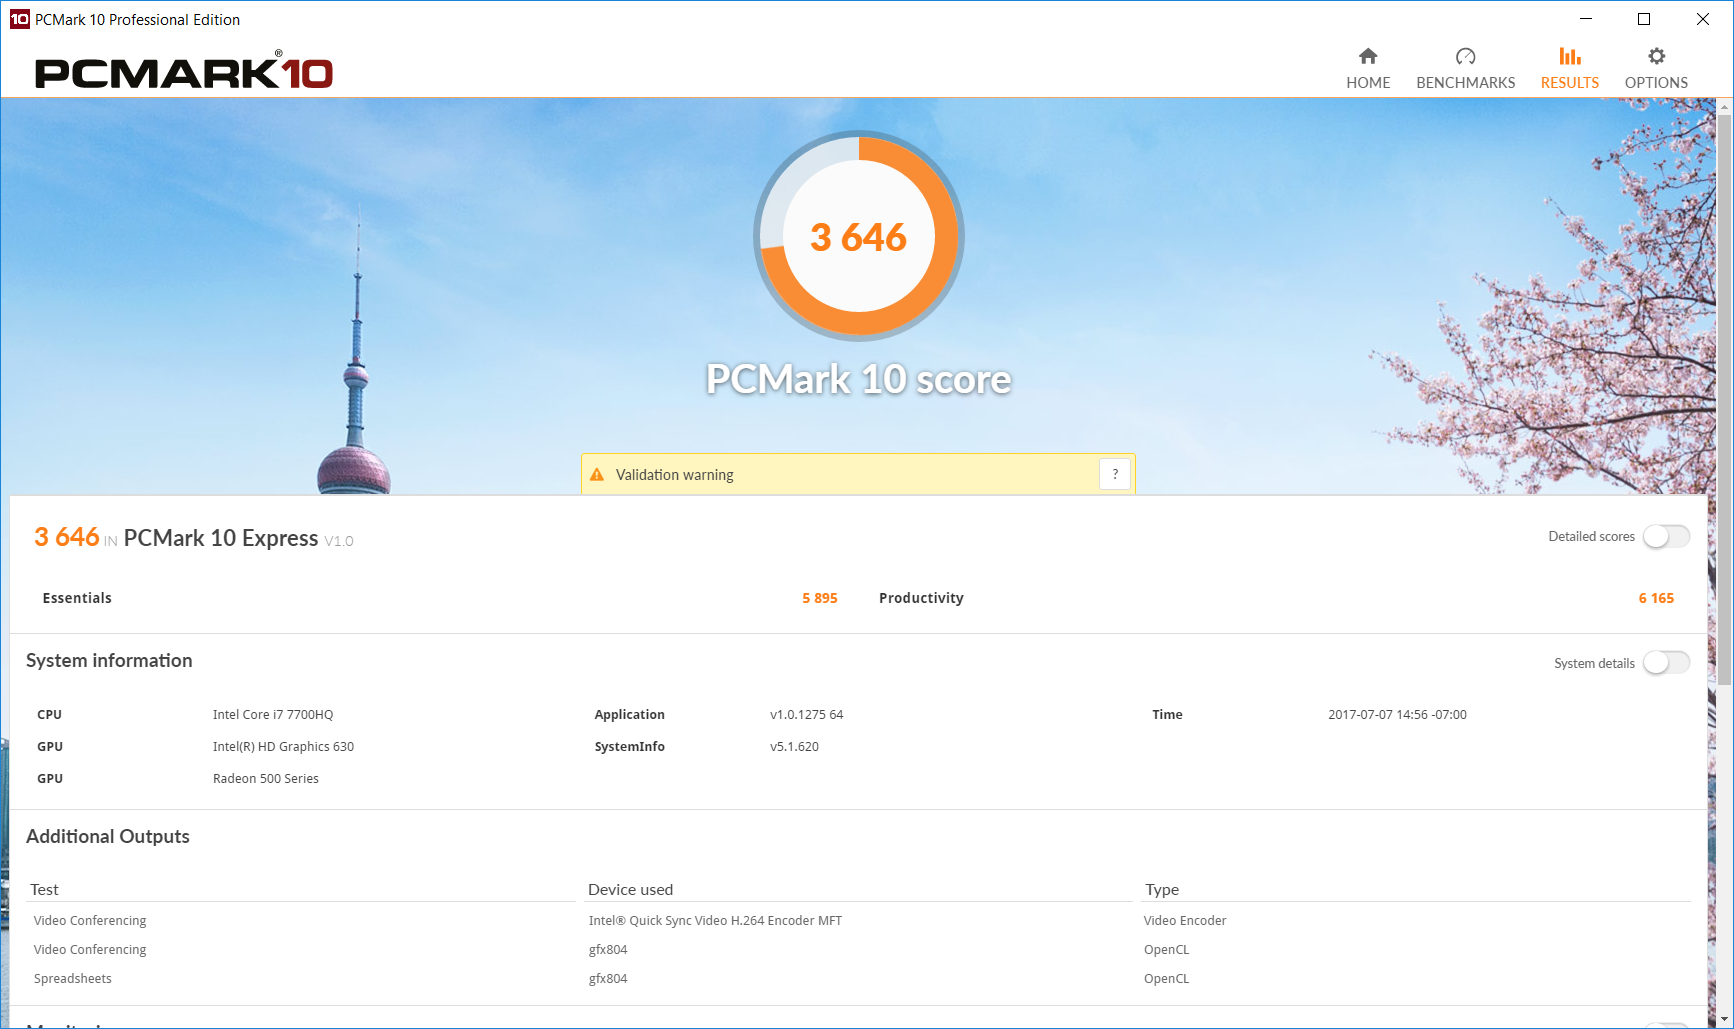Image resolution: width=1734 pixels, height=1029 pixels.
Task: Enable the Detailed scores toggle
Action: tap(1666, 537)
